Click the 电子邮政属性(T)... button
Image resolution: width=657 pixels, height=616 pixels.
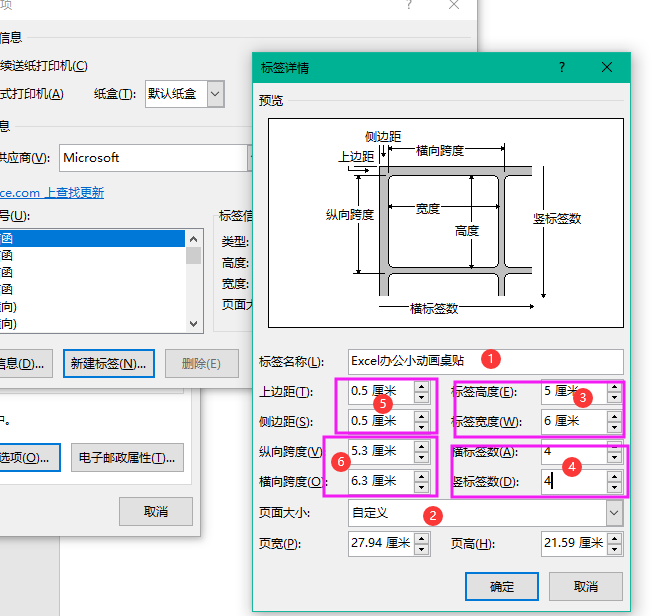(127, 458)
